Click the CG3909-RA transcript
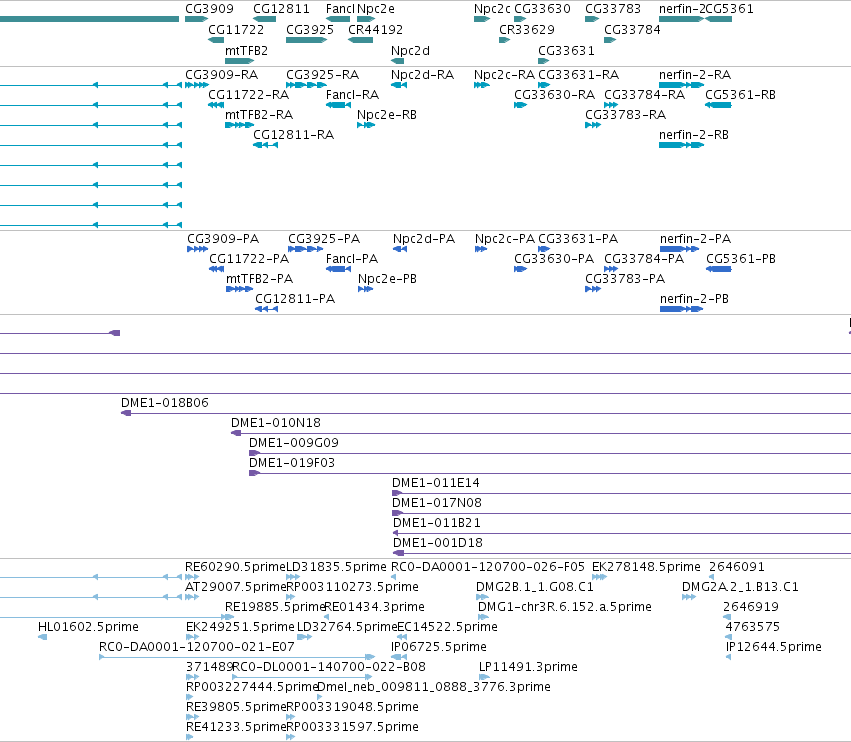This screenshot has height=742, width=851. coord(196,85)
